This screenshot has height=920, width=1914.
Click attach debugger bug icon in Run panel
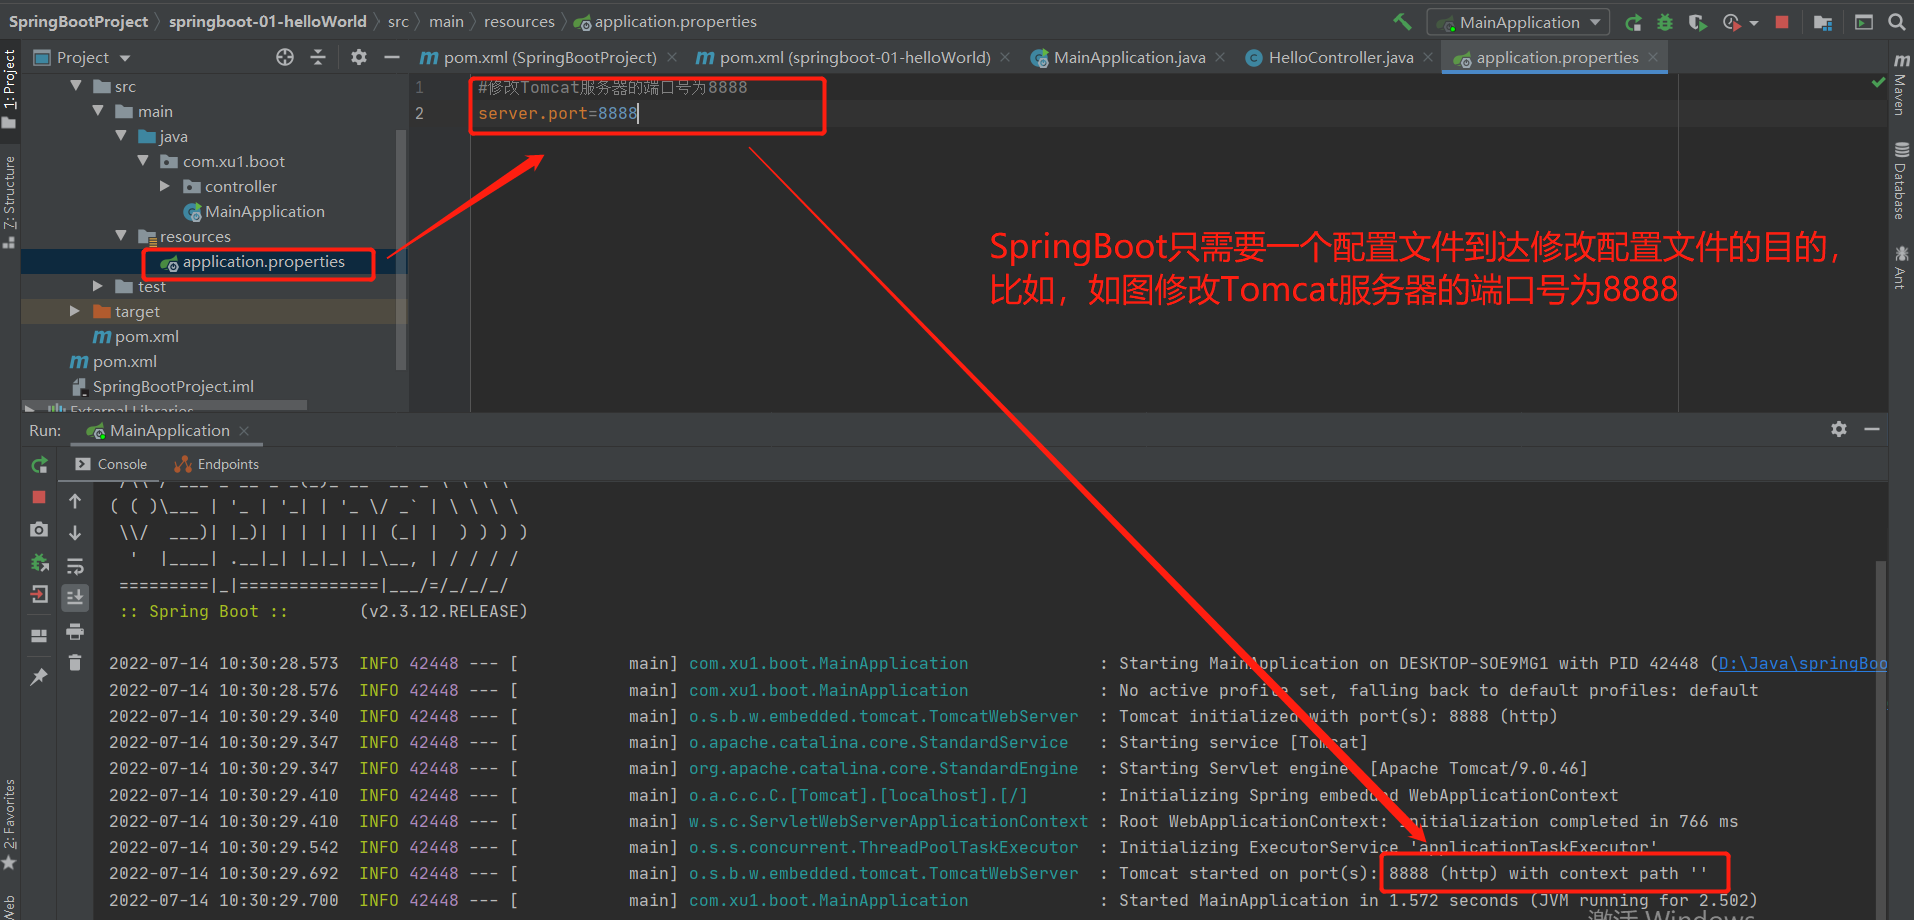pyautogui.click(x=39, y=562)
